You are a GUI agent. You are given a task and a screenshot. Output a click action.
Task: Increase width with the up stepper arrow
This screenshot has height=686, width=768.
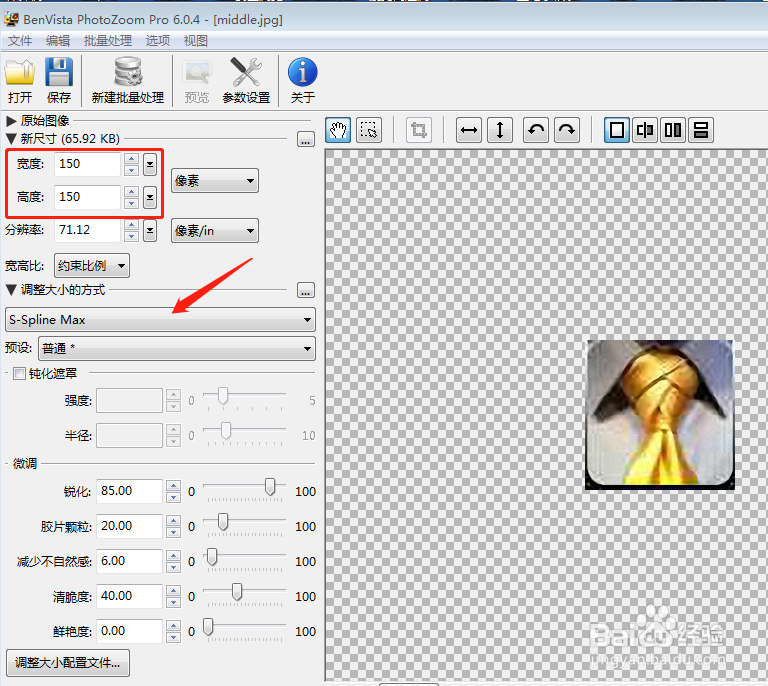(x=131, y=159)
